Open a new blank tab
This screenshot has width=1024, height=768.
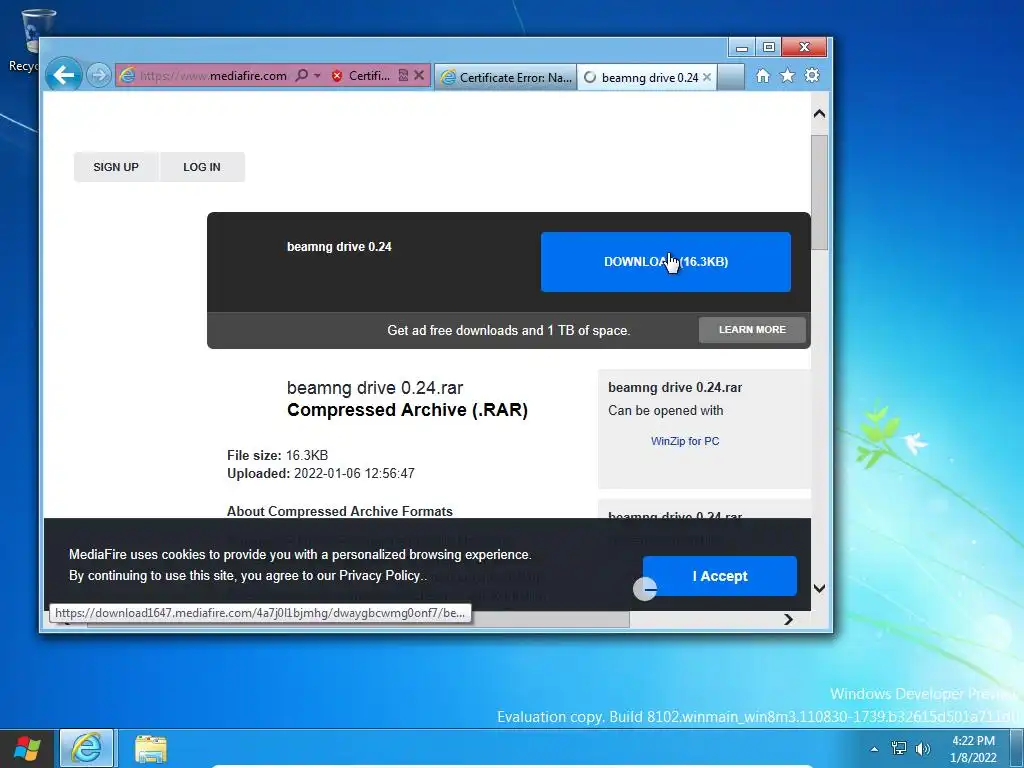pyautogui.click(x=731, y=77)
